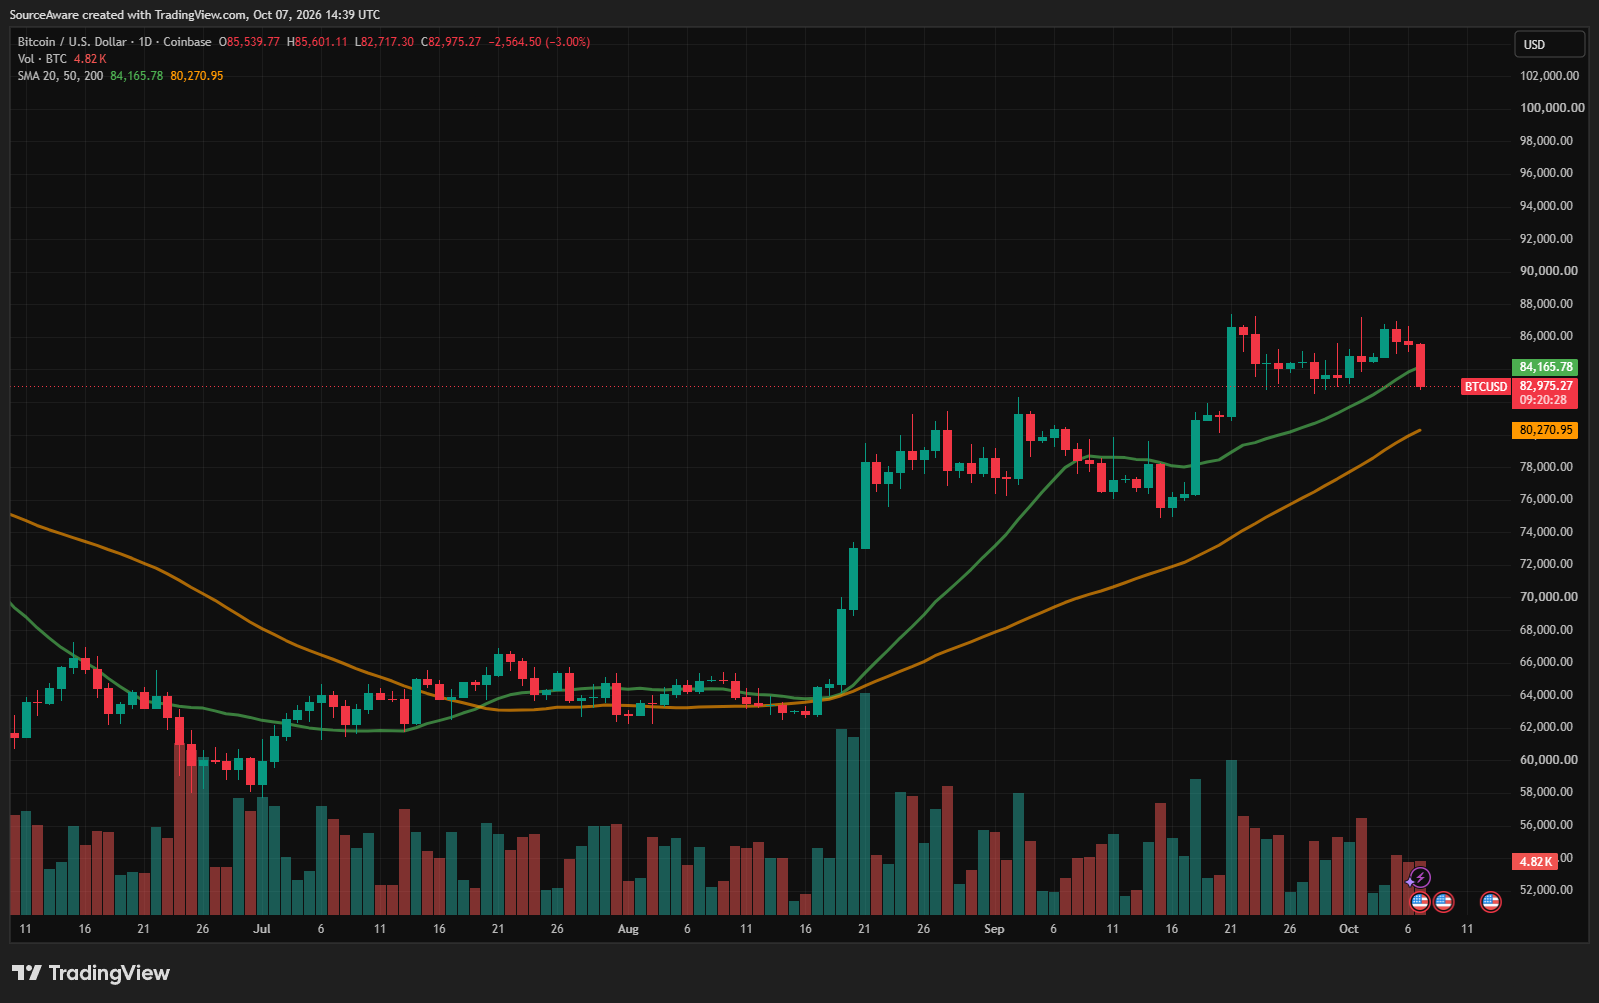Click the change value −2,564.50 (−3.00%)
Viewport: 1599px width, 1003px height.
[x=539, y=42]
